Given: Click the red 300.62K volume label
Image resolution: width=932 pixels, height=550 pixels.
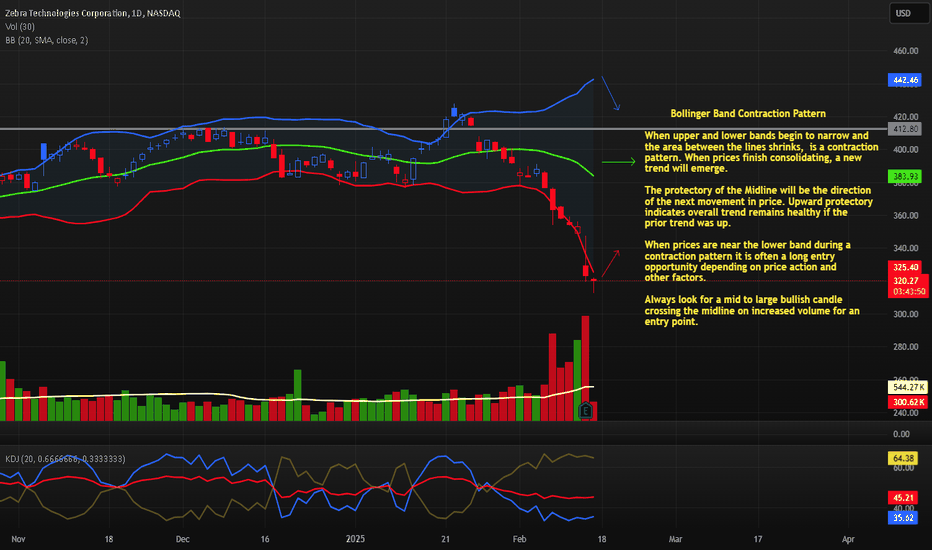Looking at the screenshot, I should click(x=908, y=402).
